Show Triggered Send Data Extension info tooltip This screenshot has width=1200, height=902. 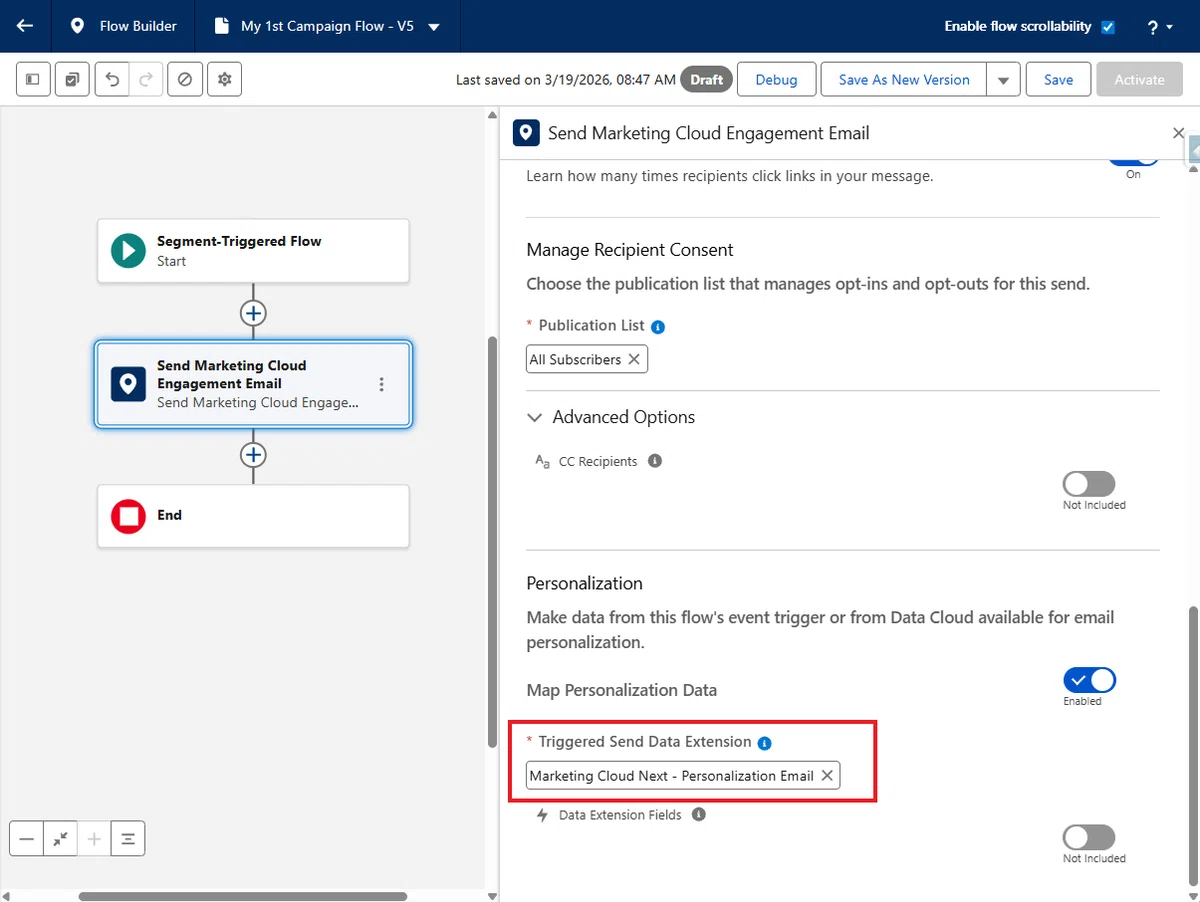click(x=765, y=743)
